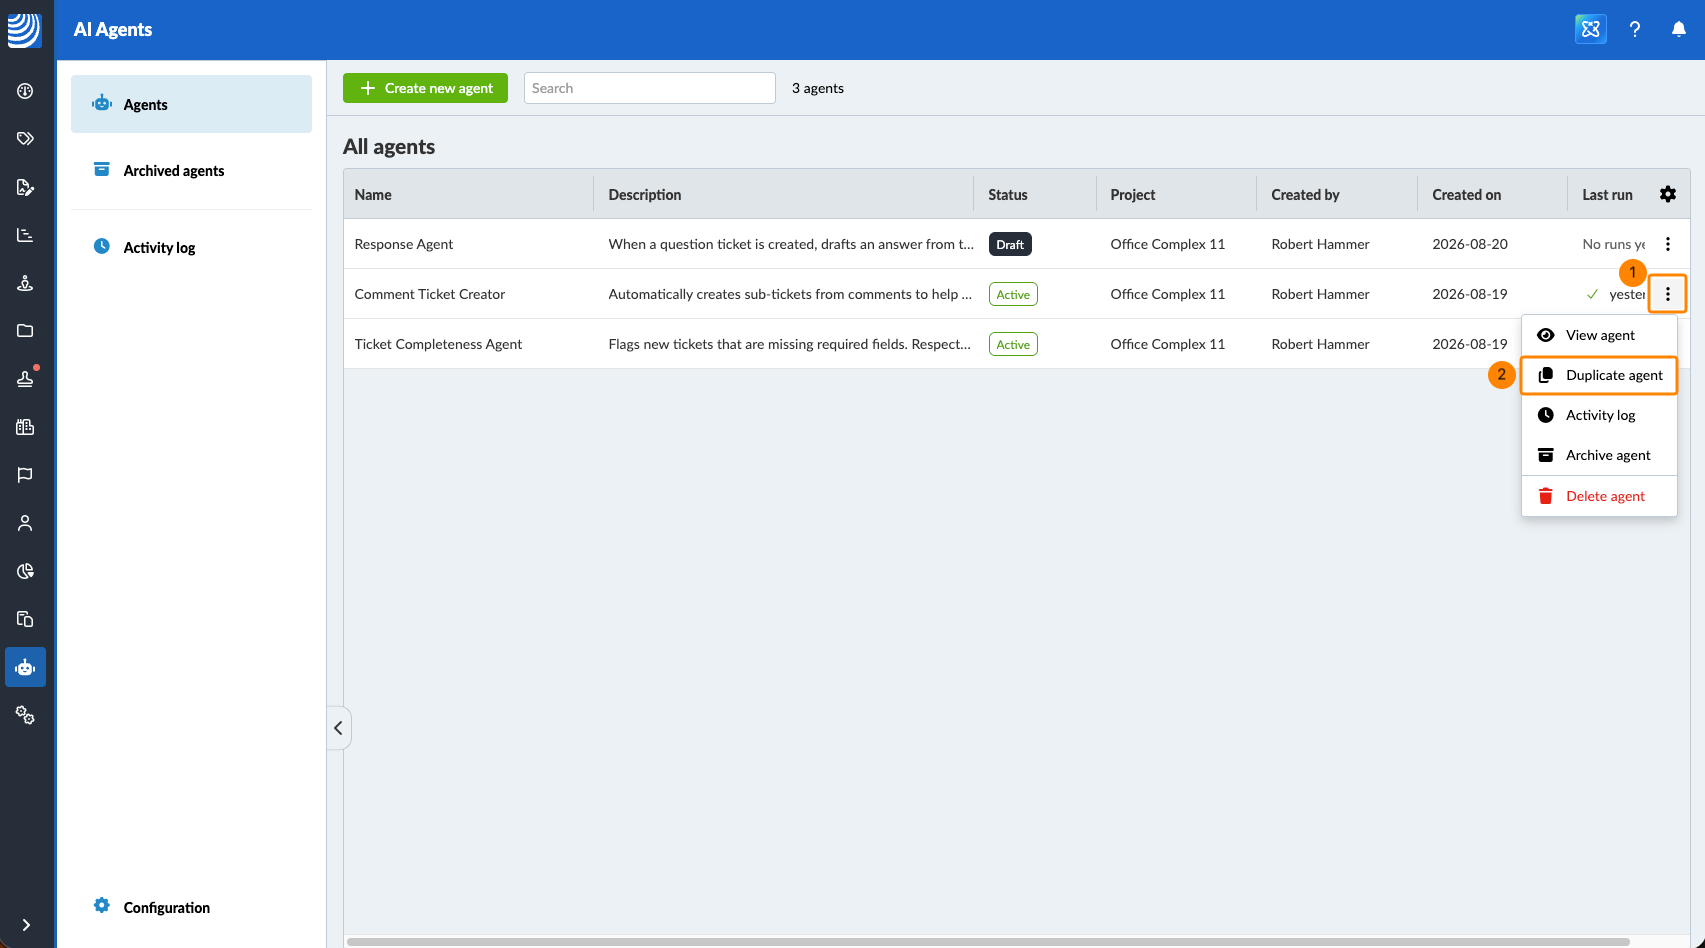Screen dimensions: 1705x948
Task: Open the stamp icon with red notification dot
Action: click(x=25, y=379)
